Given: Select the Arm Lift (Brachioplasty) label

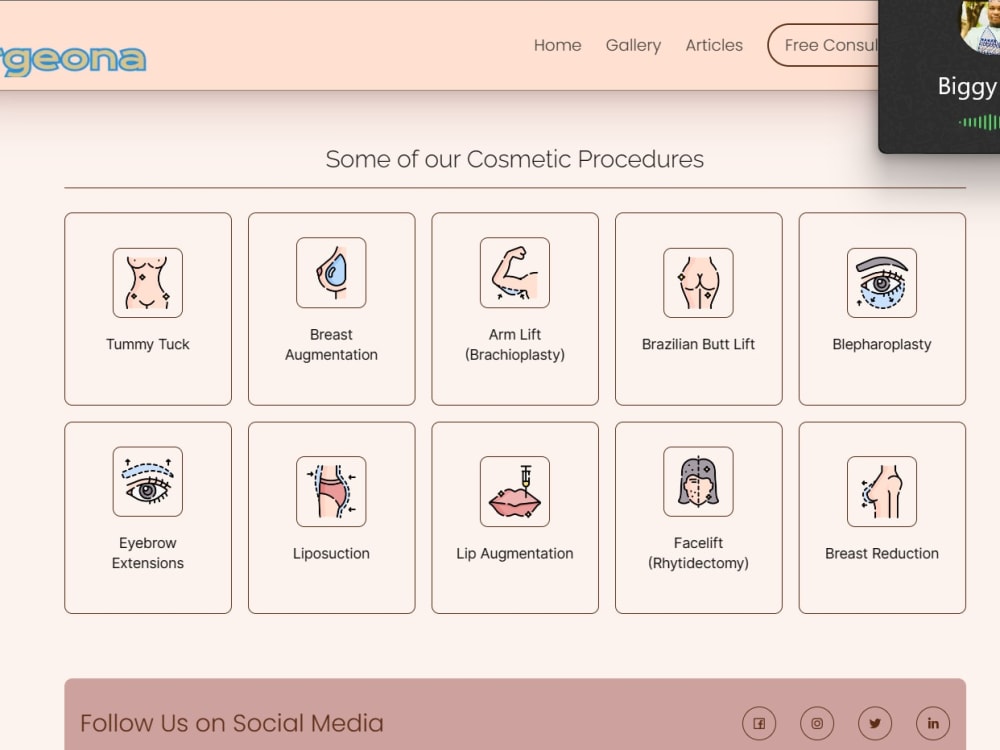Looking at the screenshot, I should point(515,344).
